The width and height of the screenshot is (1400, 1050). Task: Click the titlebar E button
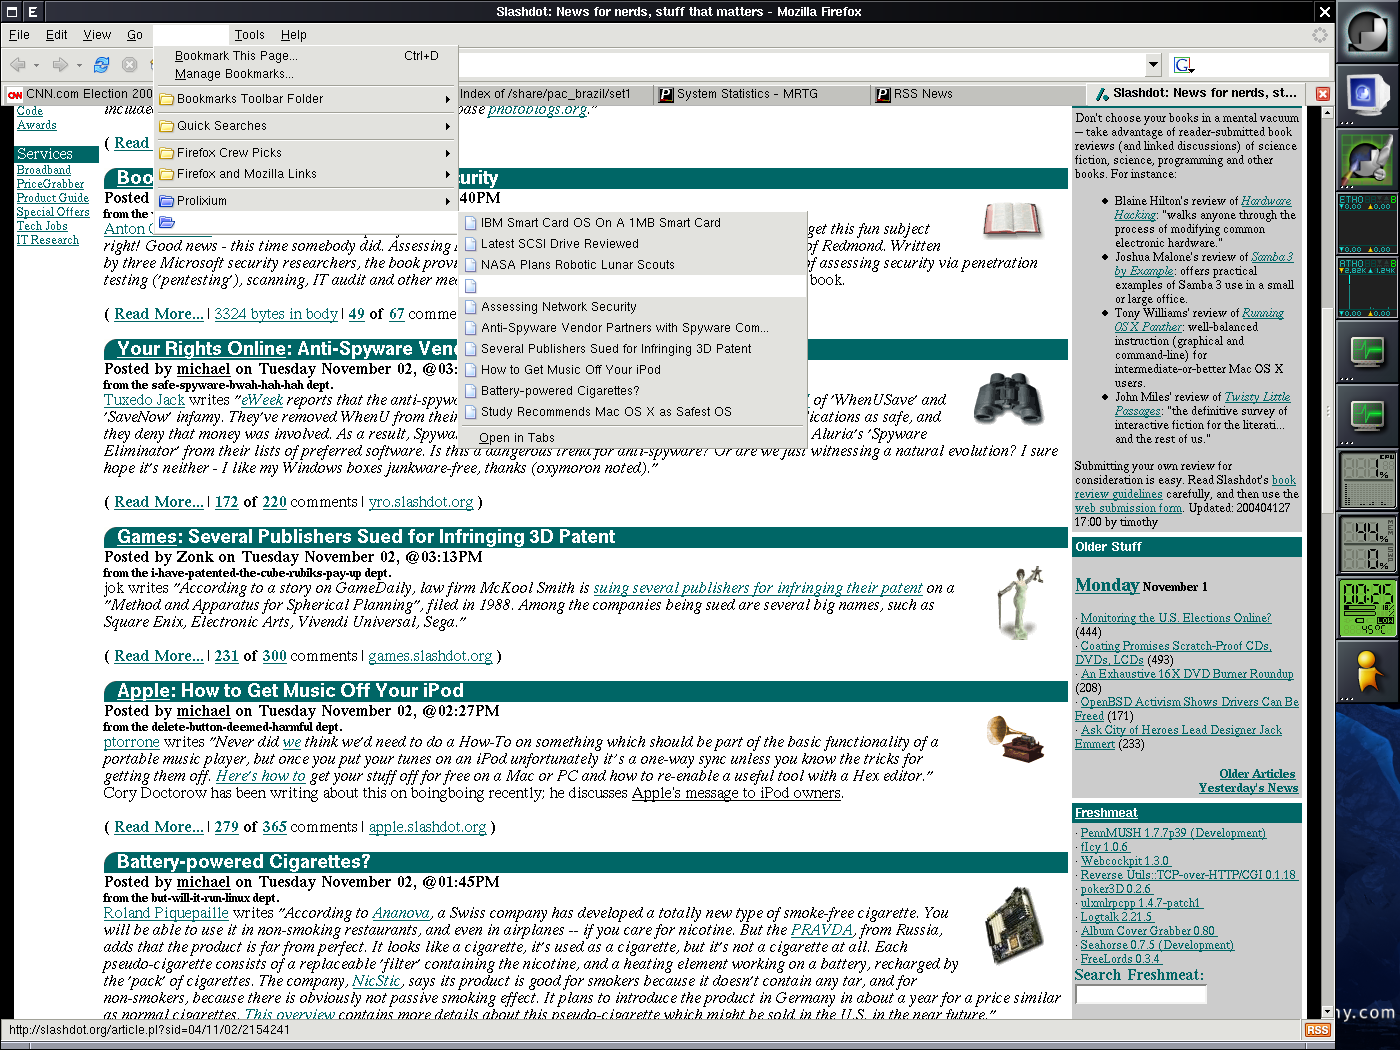pos(33,12)
